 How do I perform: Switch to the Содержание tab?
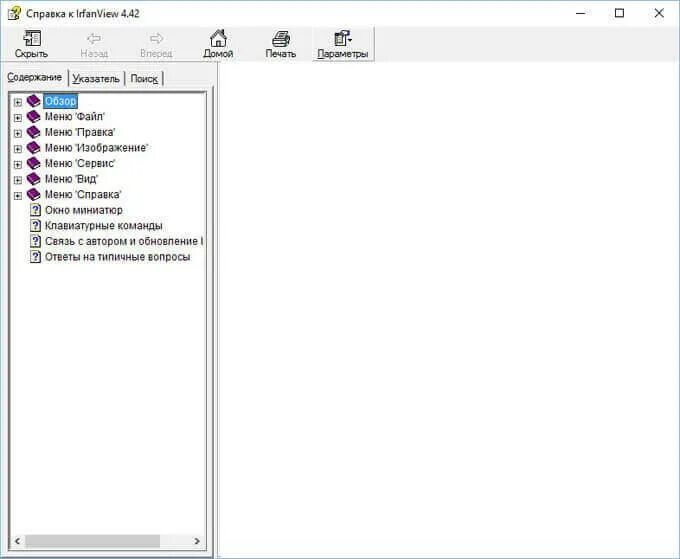(x=35, y=78)
